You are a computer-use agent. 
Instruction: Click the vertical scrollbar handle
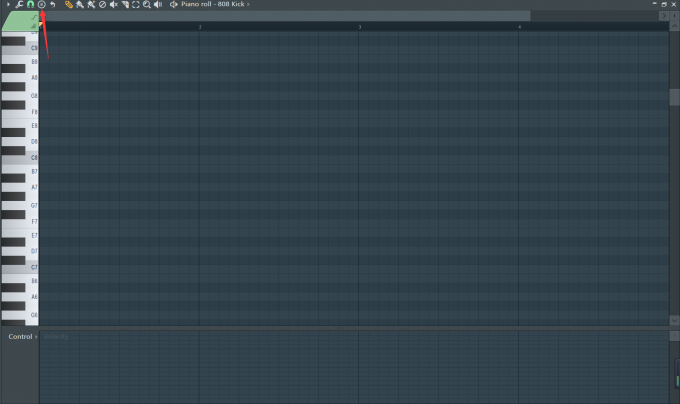[x=674, y=97]
